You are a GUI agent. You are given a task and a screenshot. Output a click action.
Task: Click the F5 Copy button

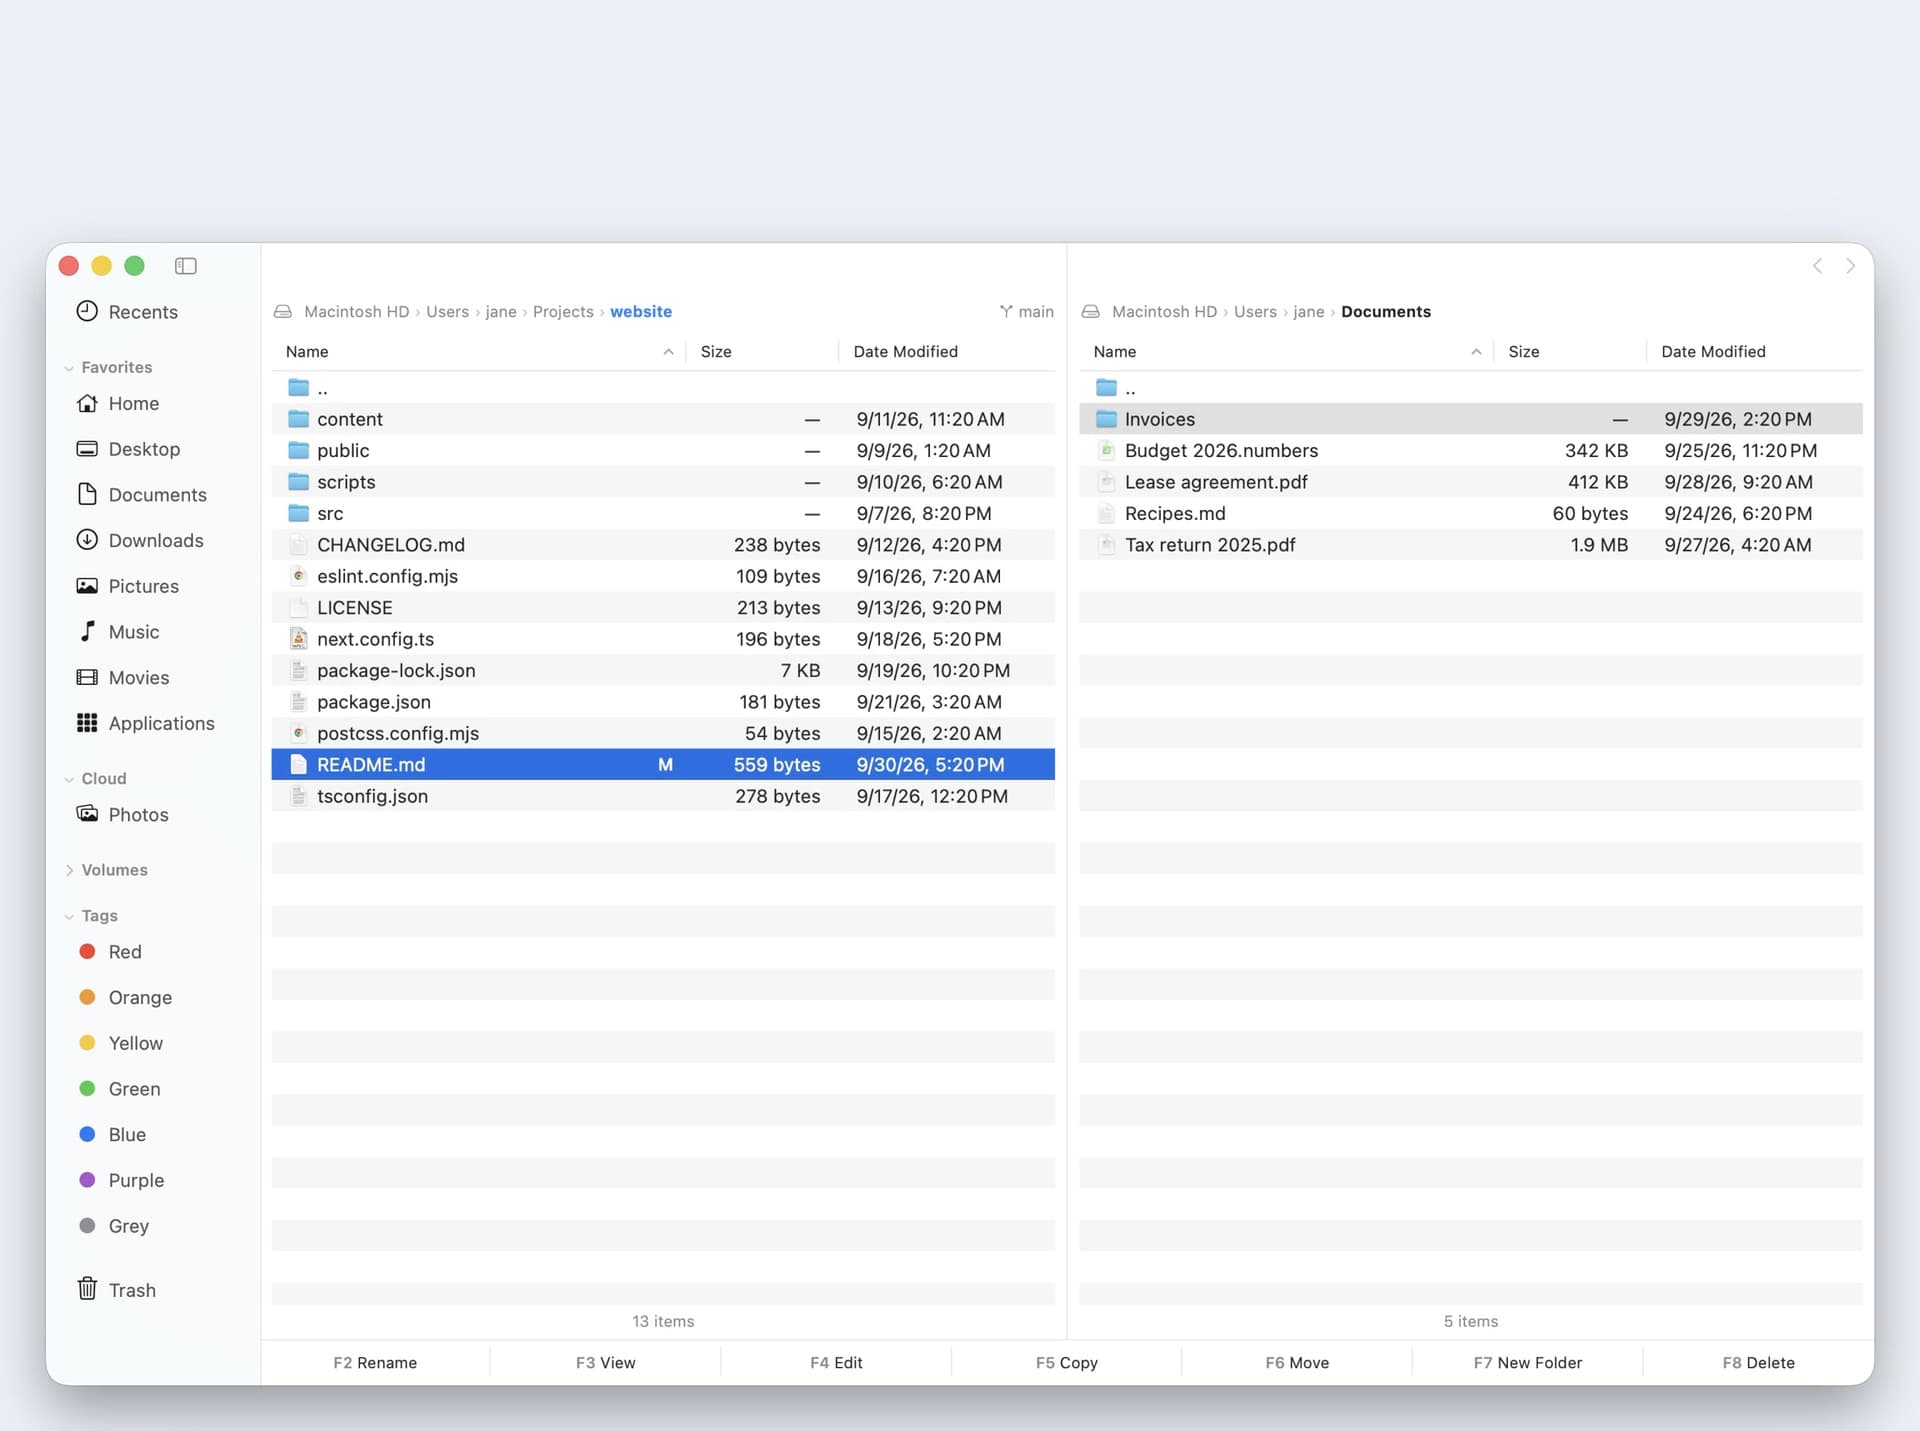1066,1362
